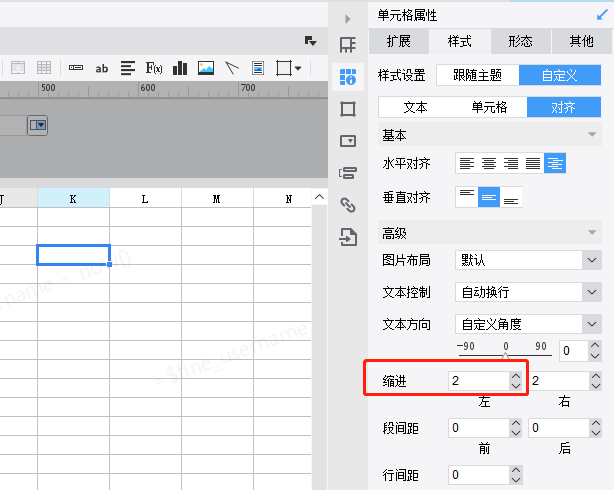Set horizontal alignment to center
The image size is (614, 490).
489,163
